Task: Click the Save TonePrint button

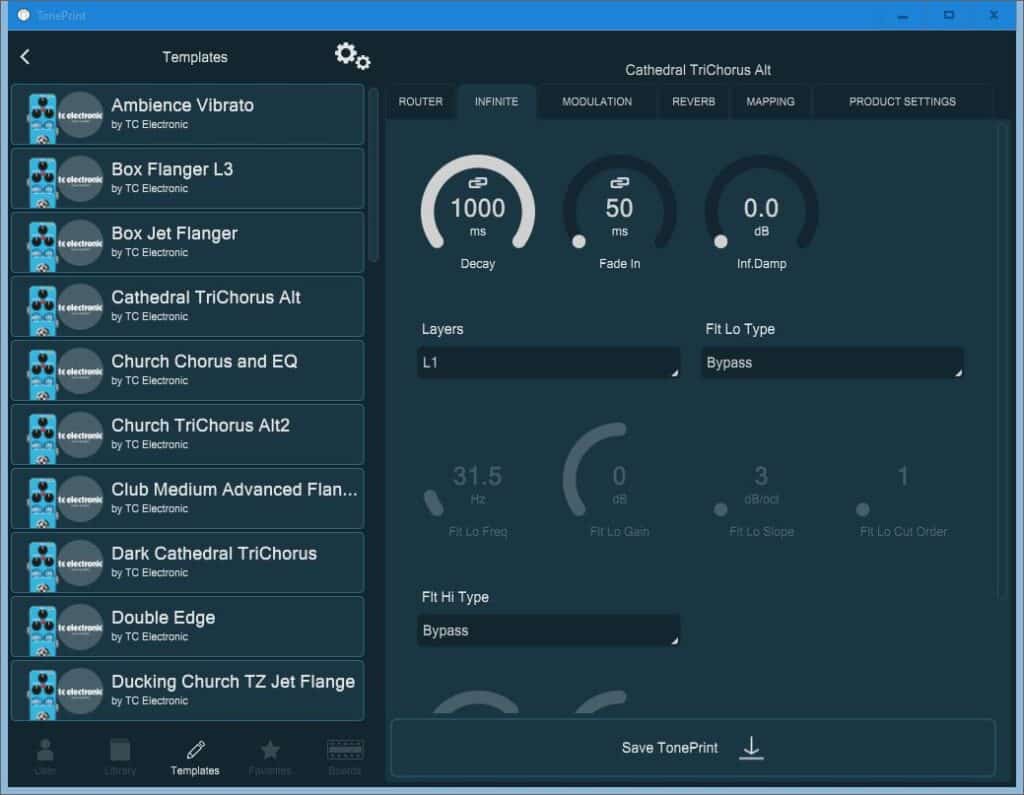Action: (692, 748)
